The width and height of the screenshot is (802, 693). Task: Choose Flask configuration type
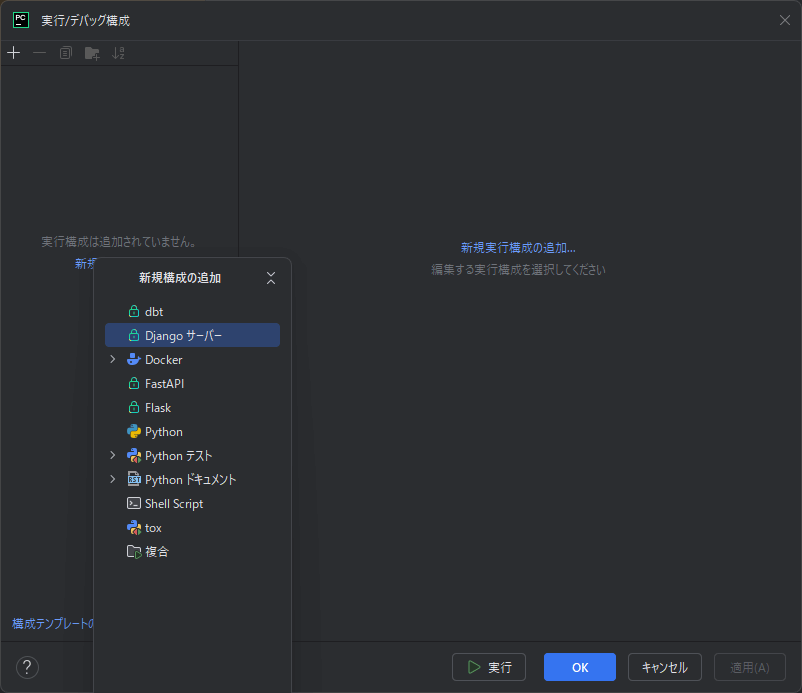pos(157,407)
